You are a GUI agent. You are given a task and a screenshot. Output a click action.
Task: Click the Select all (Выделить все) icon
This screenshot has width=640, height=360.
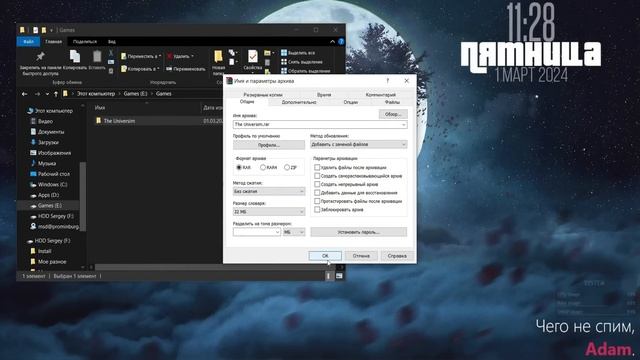click(284, 53)
